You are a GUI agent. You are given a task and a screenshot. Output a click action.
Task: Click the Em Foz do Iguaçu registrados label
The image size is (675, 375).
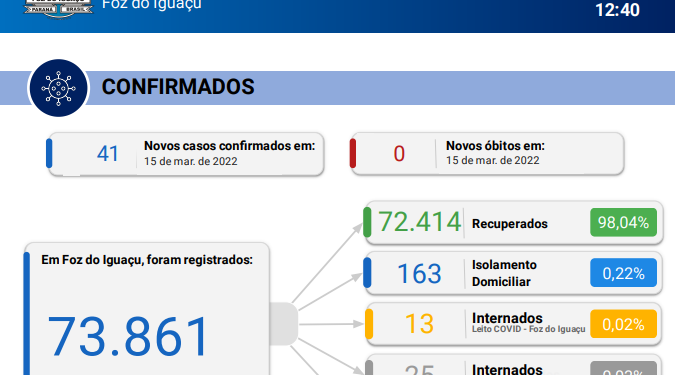(x=147, y=260)
